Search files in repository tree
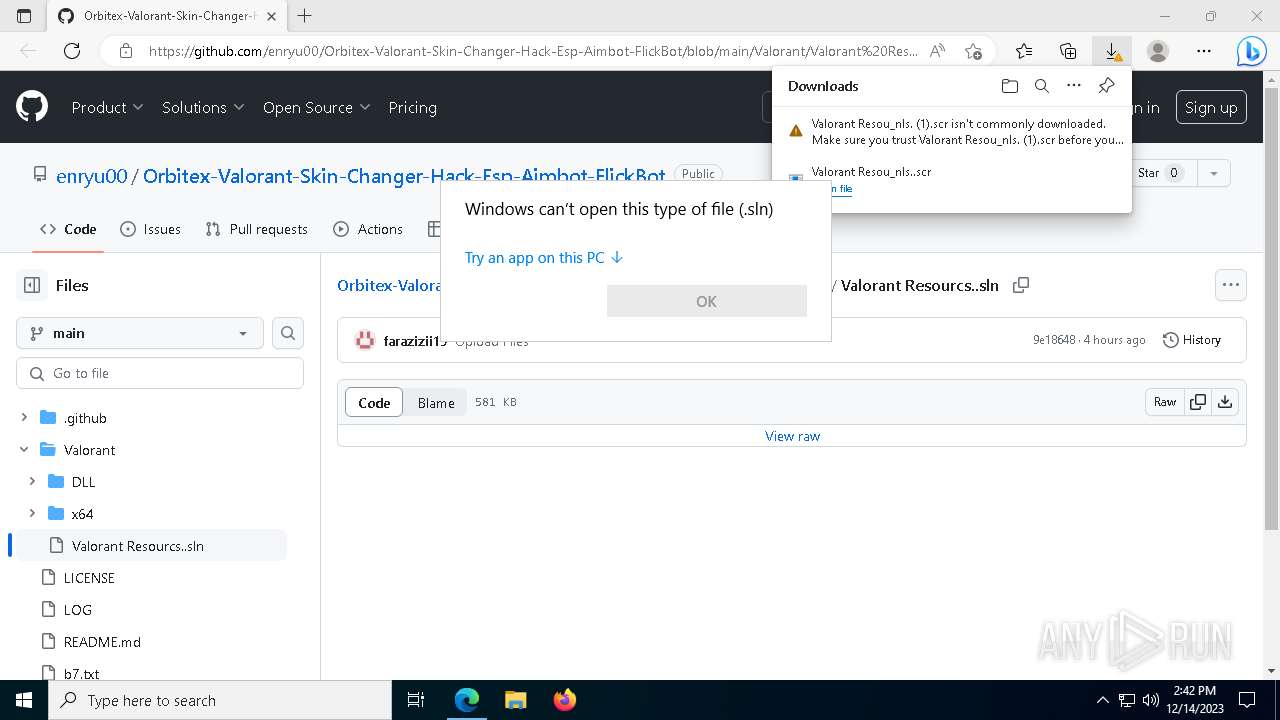 (288, 333)
